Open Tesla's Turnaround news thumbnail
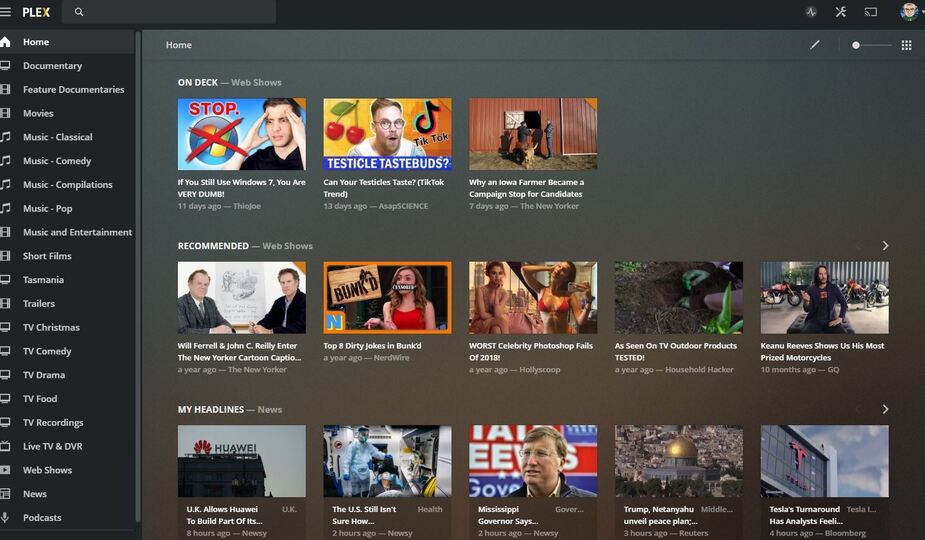Viewport: 925px width, 540px height. [x=825, y=461]
